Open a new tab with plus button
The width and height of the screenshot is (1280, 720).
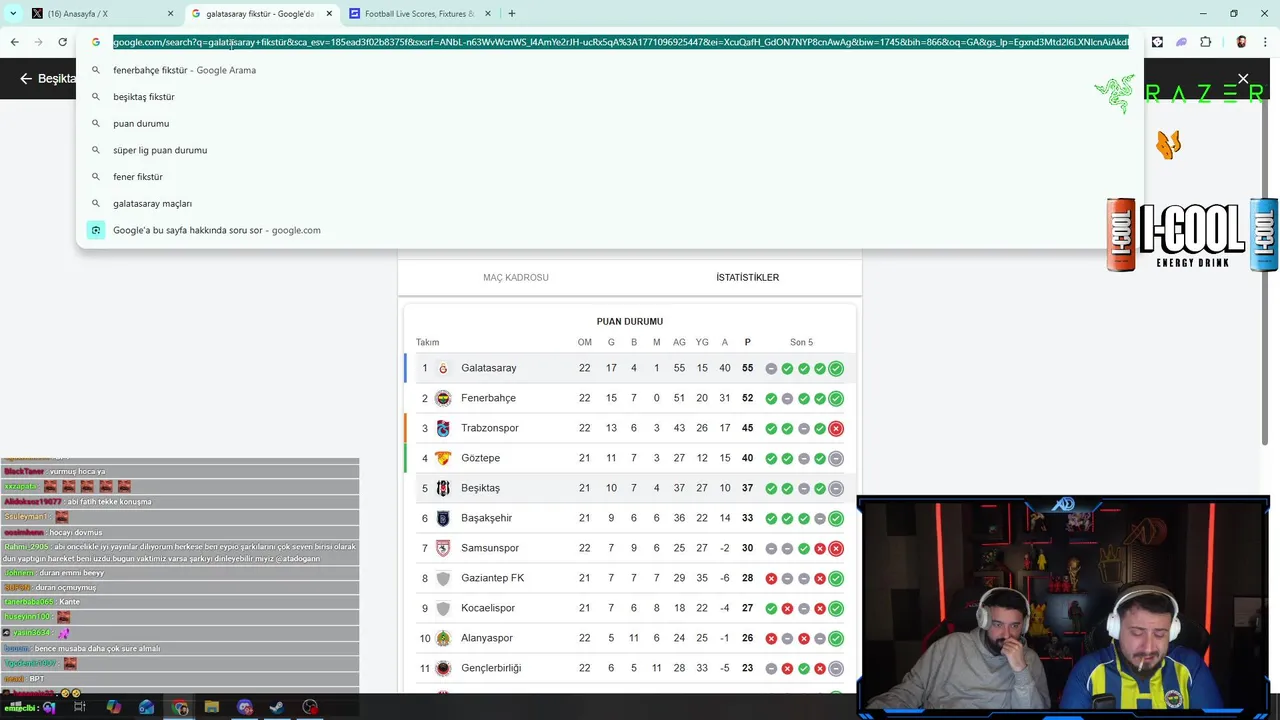[511, 13]
